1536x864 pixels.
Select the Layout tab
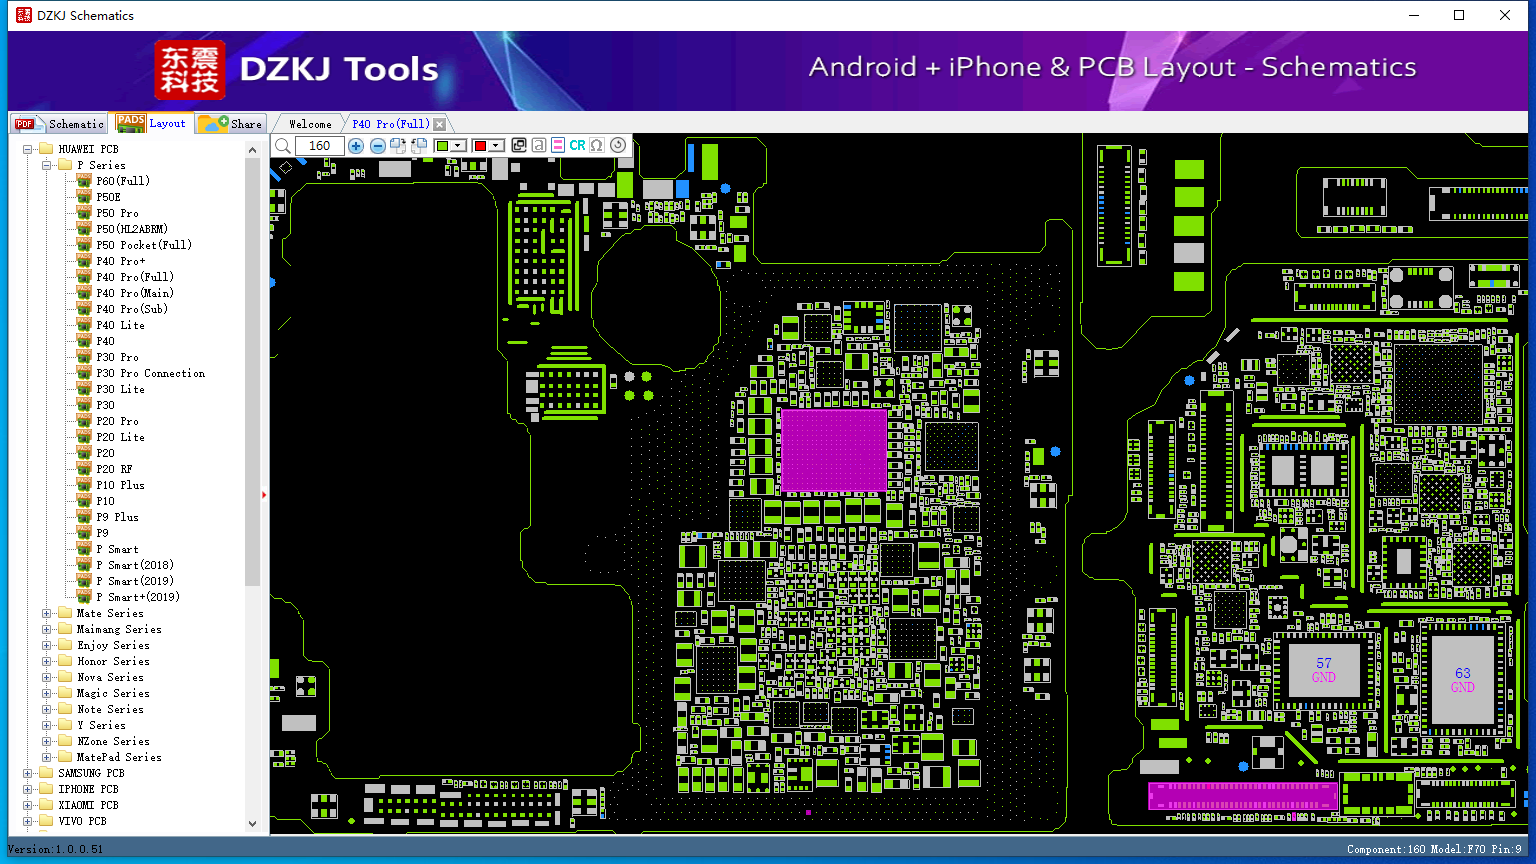[152, 123]
